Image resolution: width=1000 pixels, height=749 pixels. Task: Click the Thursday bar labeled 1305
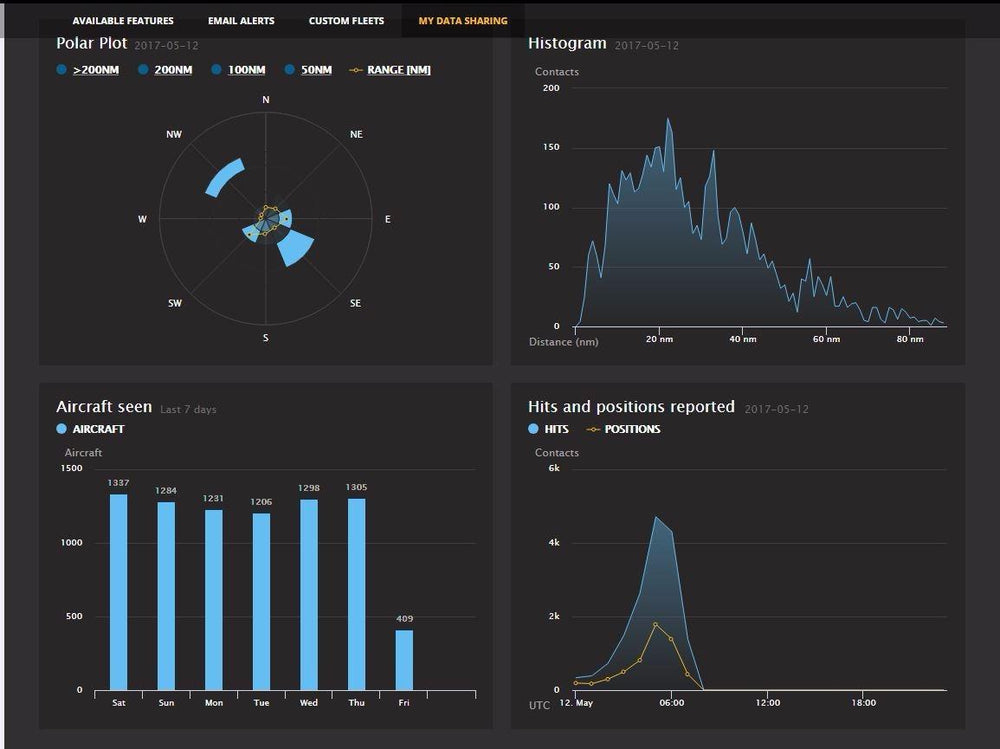pos(357,595)
